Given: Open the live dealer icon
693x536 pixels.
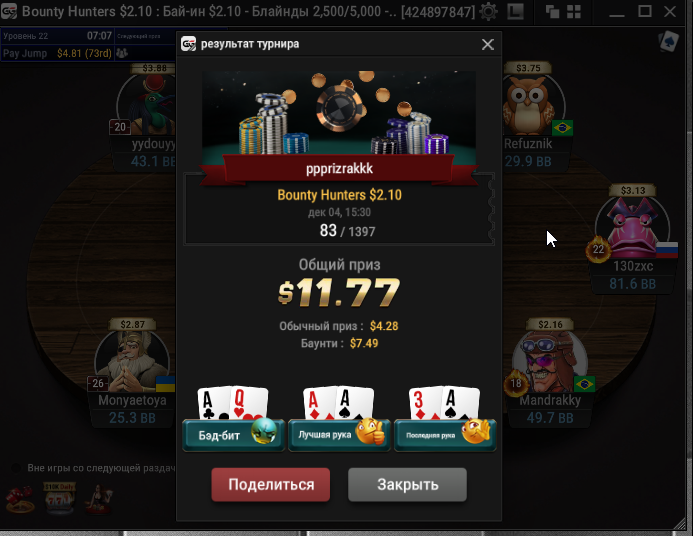Looking at the screenshot, I should tap(99, 499).
